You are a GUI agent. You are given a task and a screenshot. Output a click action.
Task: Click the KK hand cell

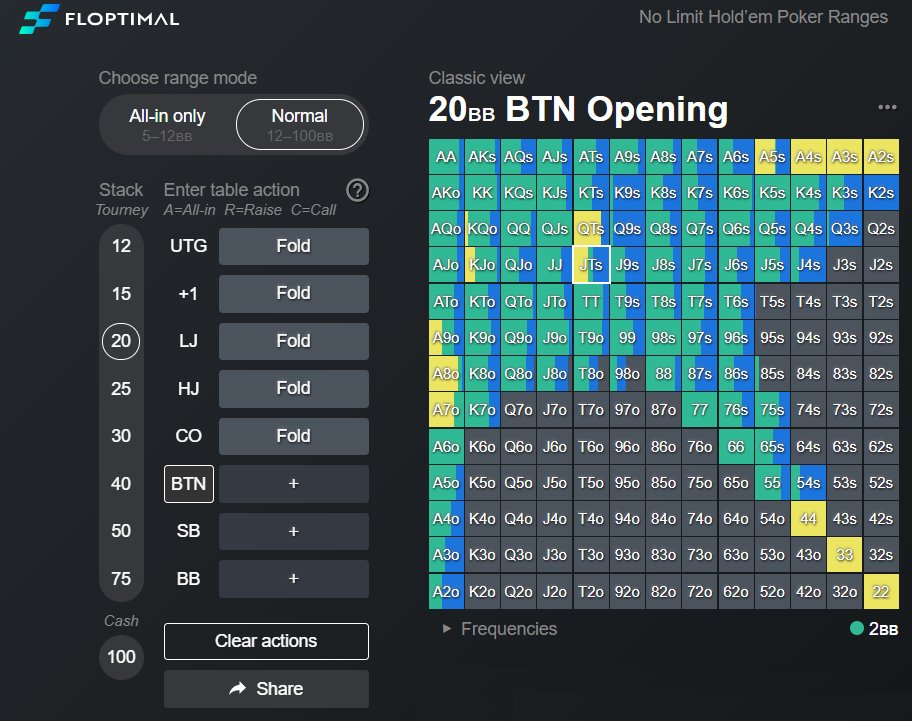482,193
